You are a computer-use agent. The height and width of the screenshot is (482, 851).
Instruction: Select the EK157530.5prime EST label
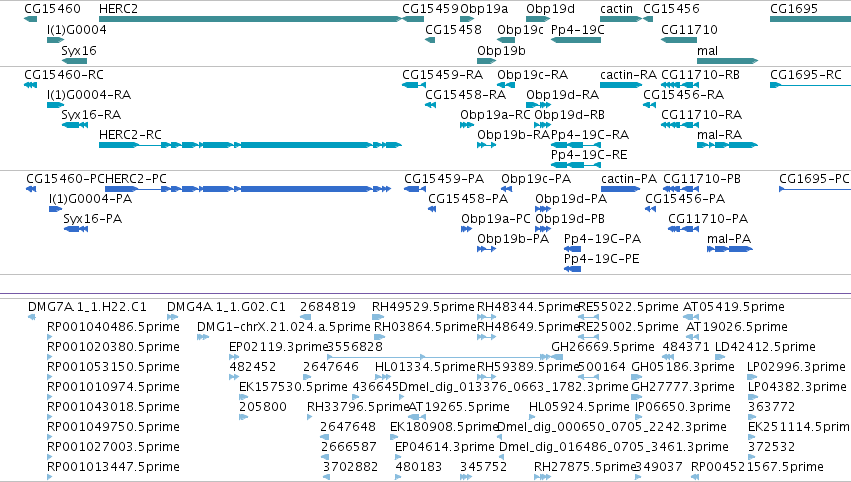pos(293,387)
